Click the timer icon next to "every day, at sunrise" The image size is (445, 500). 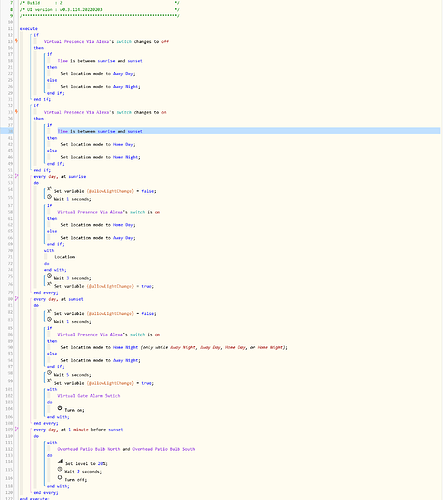pos(16,176)
